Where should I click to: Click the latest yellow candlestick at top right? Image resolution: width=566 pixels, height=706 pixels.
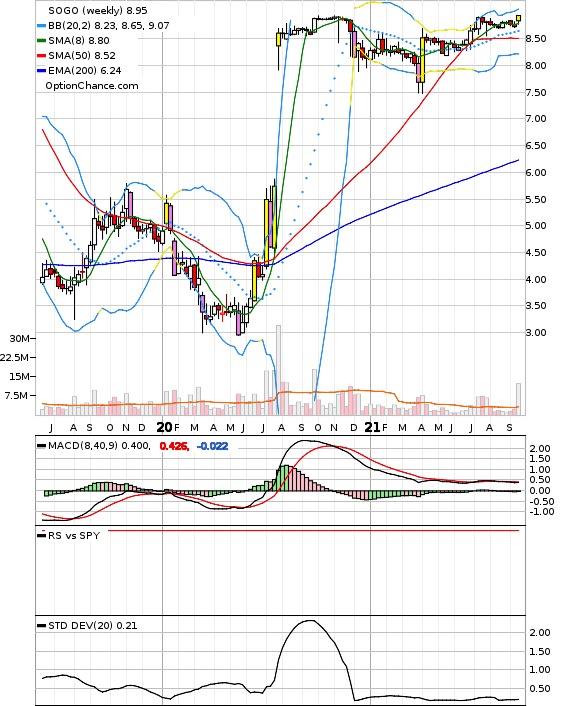519,18
